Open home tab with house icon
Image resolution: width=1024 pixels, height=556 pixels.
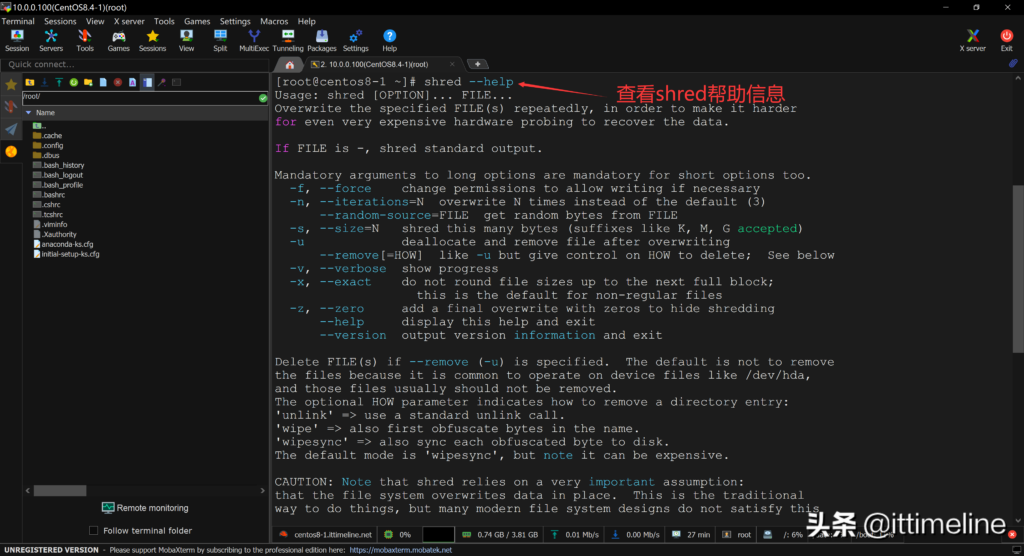290,65
